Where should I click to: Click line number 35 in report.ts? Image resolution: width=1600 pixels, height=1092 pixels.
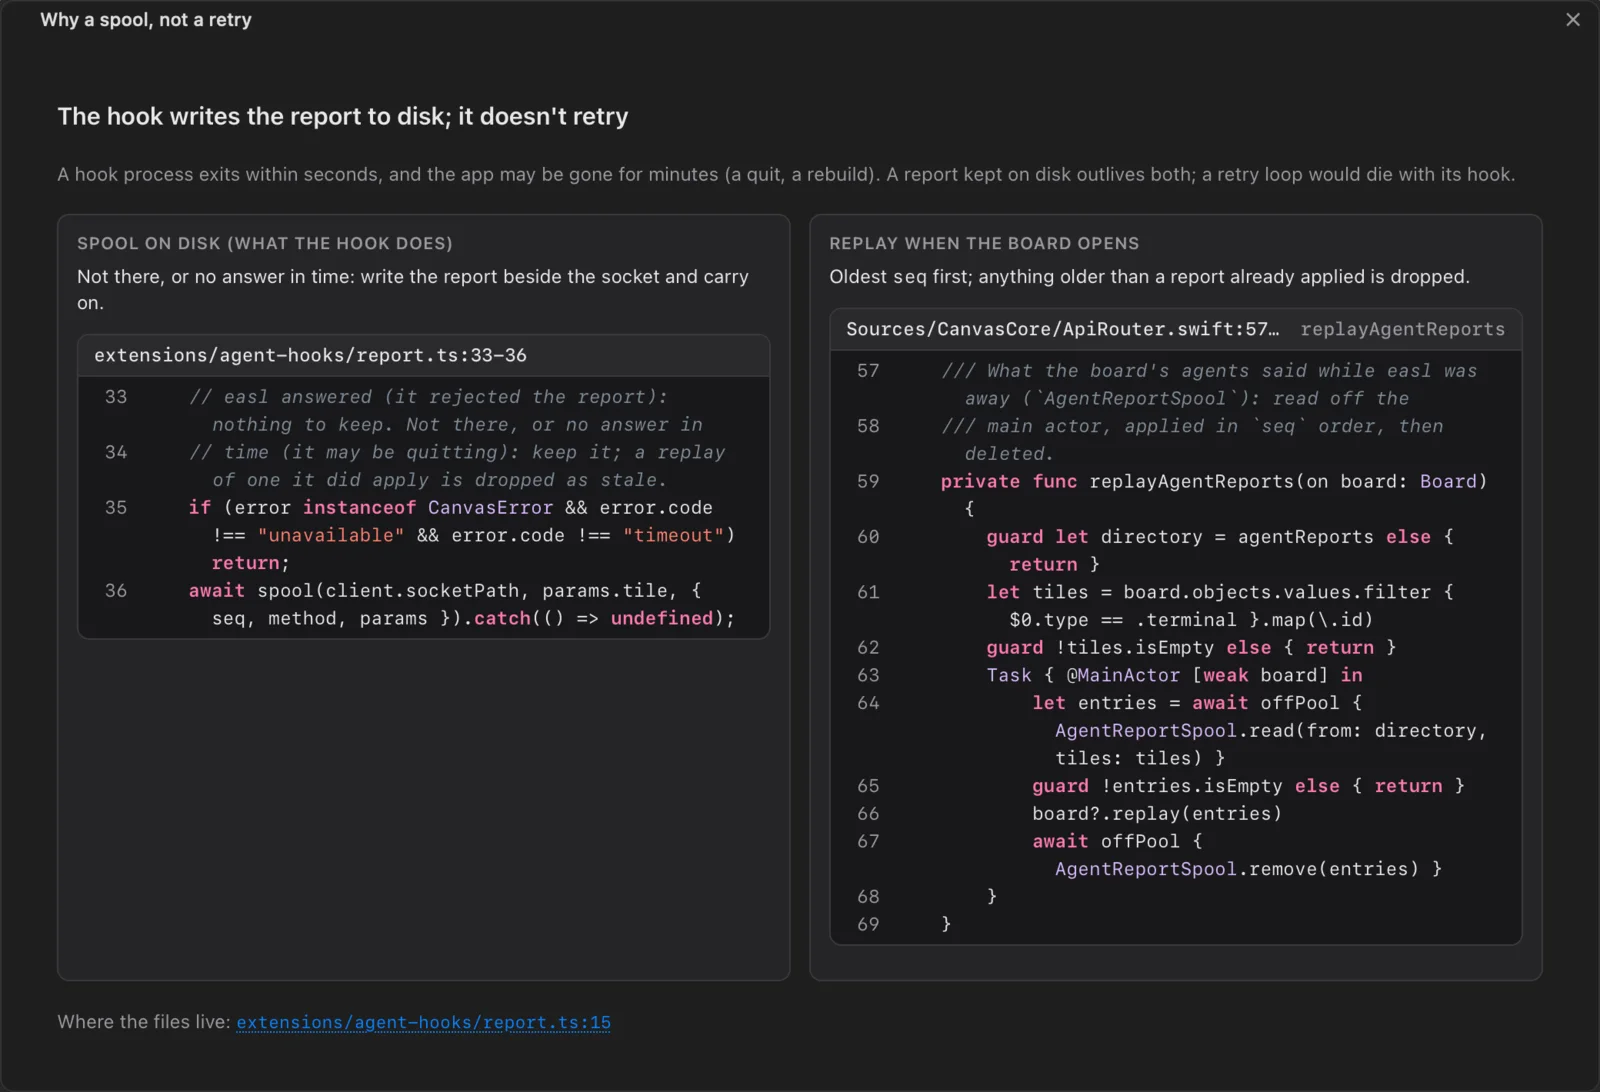point(116,507)
